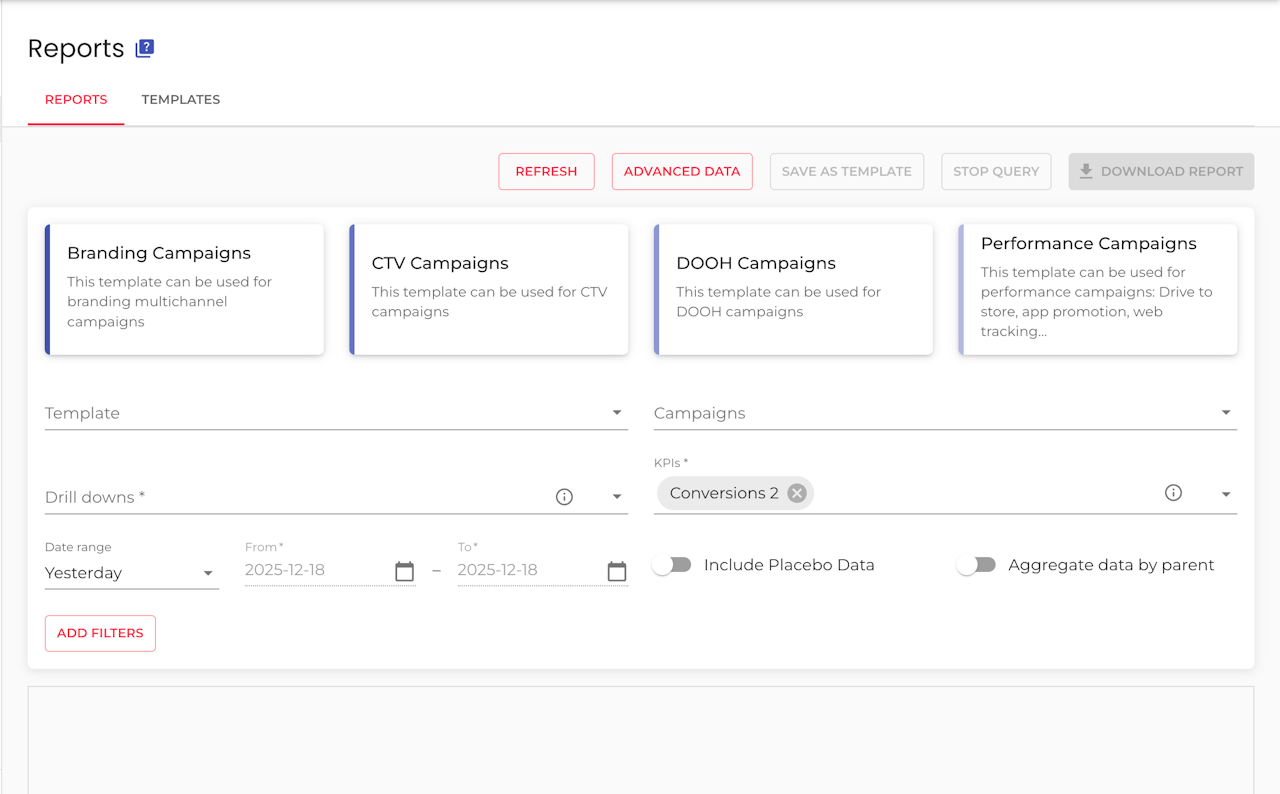1280x794 pixels.
Task: Pick the Performance Campaigns template card
Action: pyautogui.click(x=1097, y=289)
